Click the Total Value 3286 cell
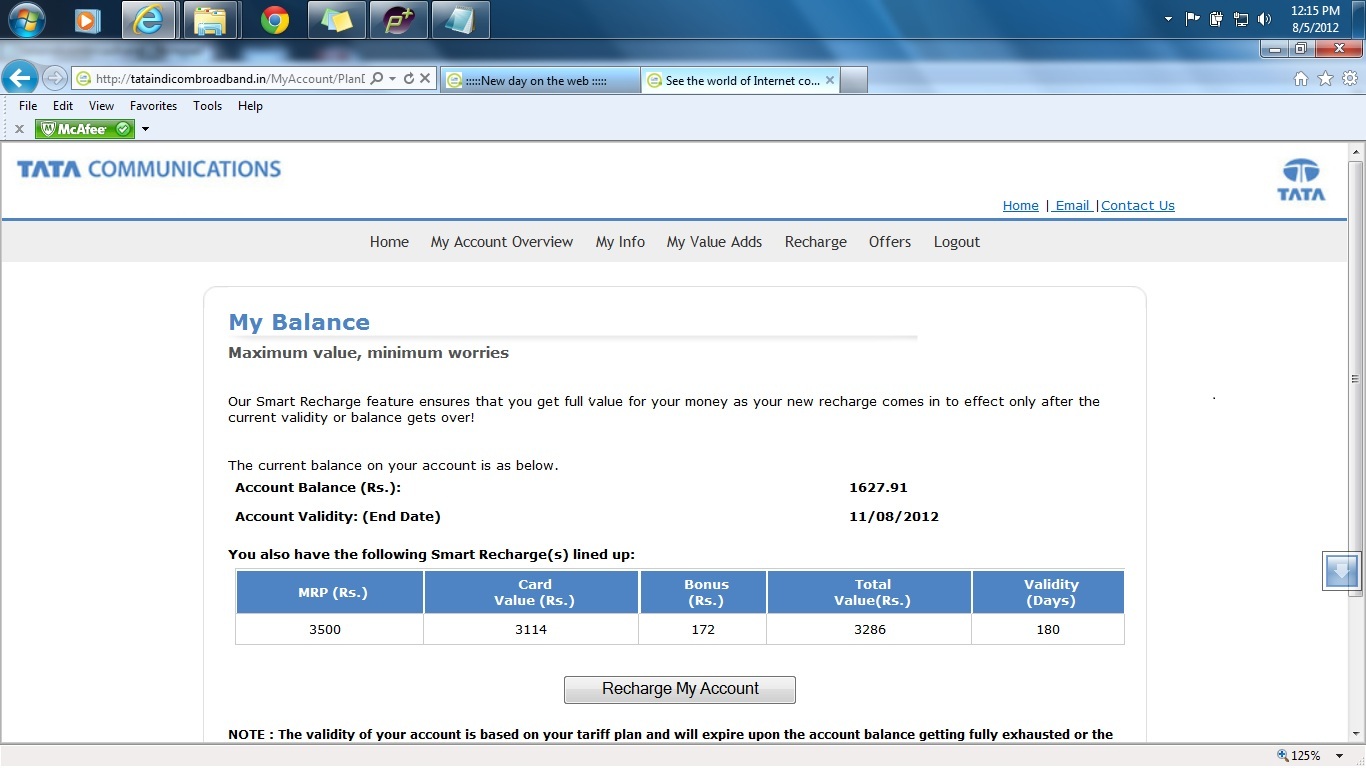 (x=869, y=630)
